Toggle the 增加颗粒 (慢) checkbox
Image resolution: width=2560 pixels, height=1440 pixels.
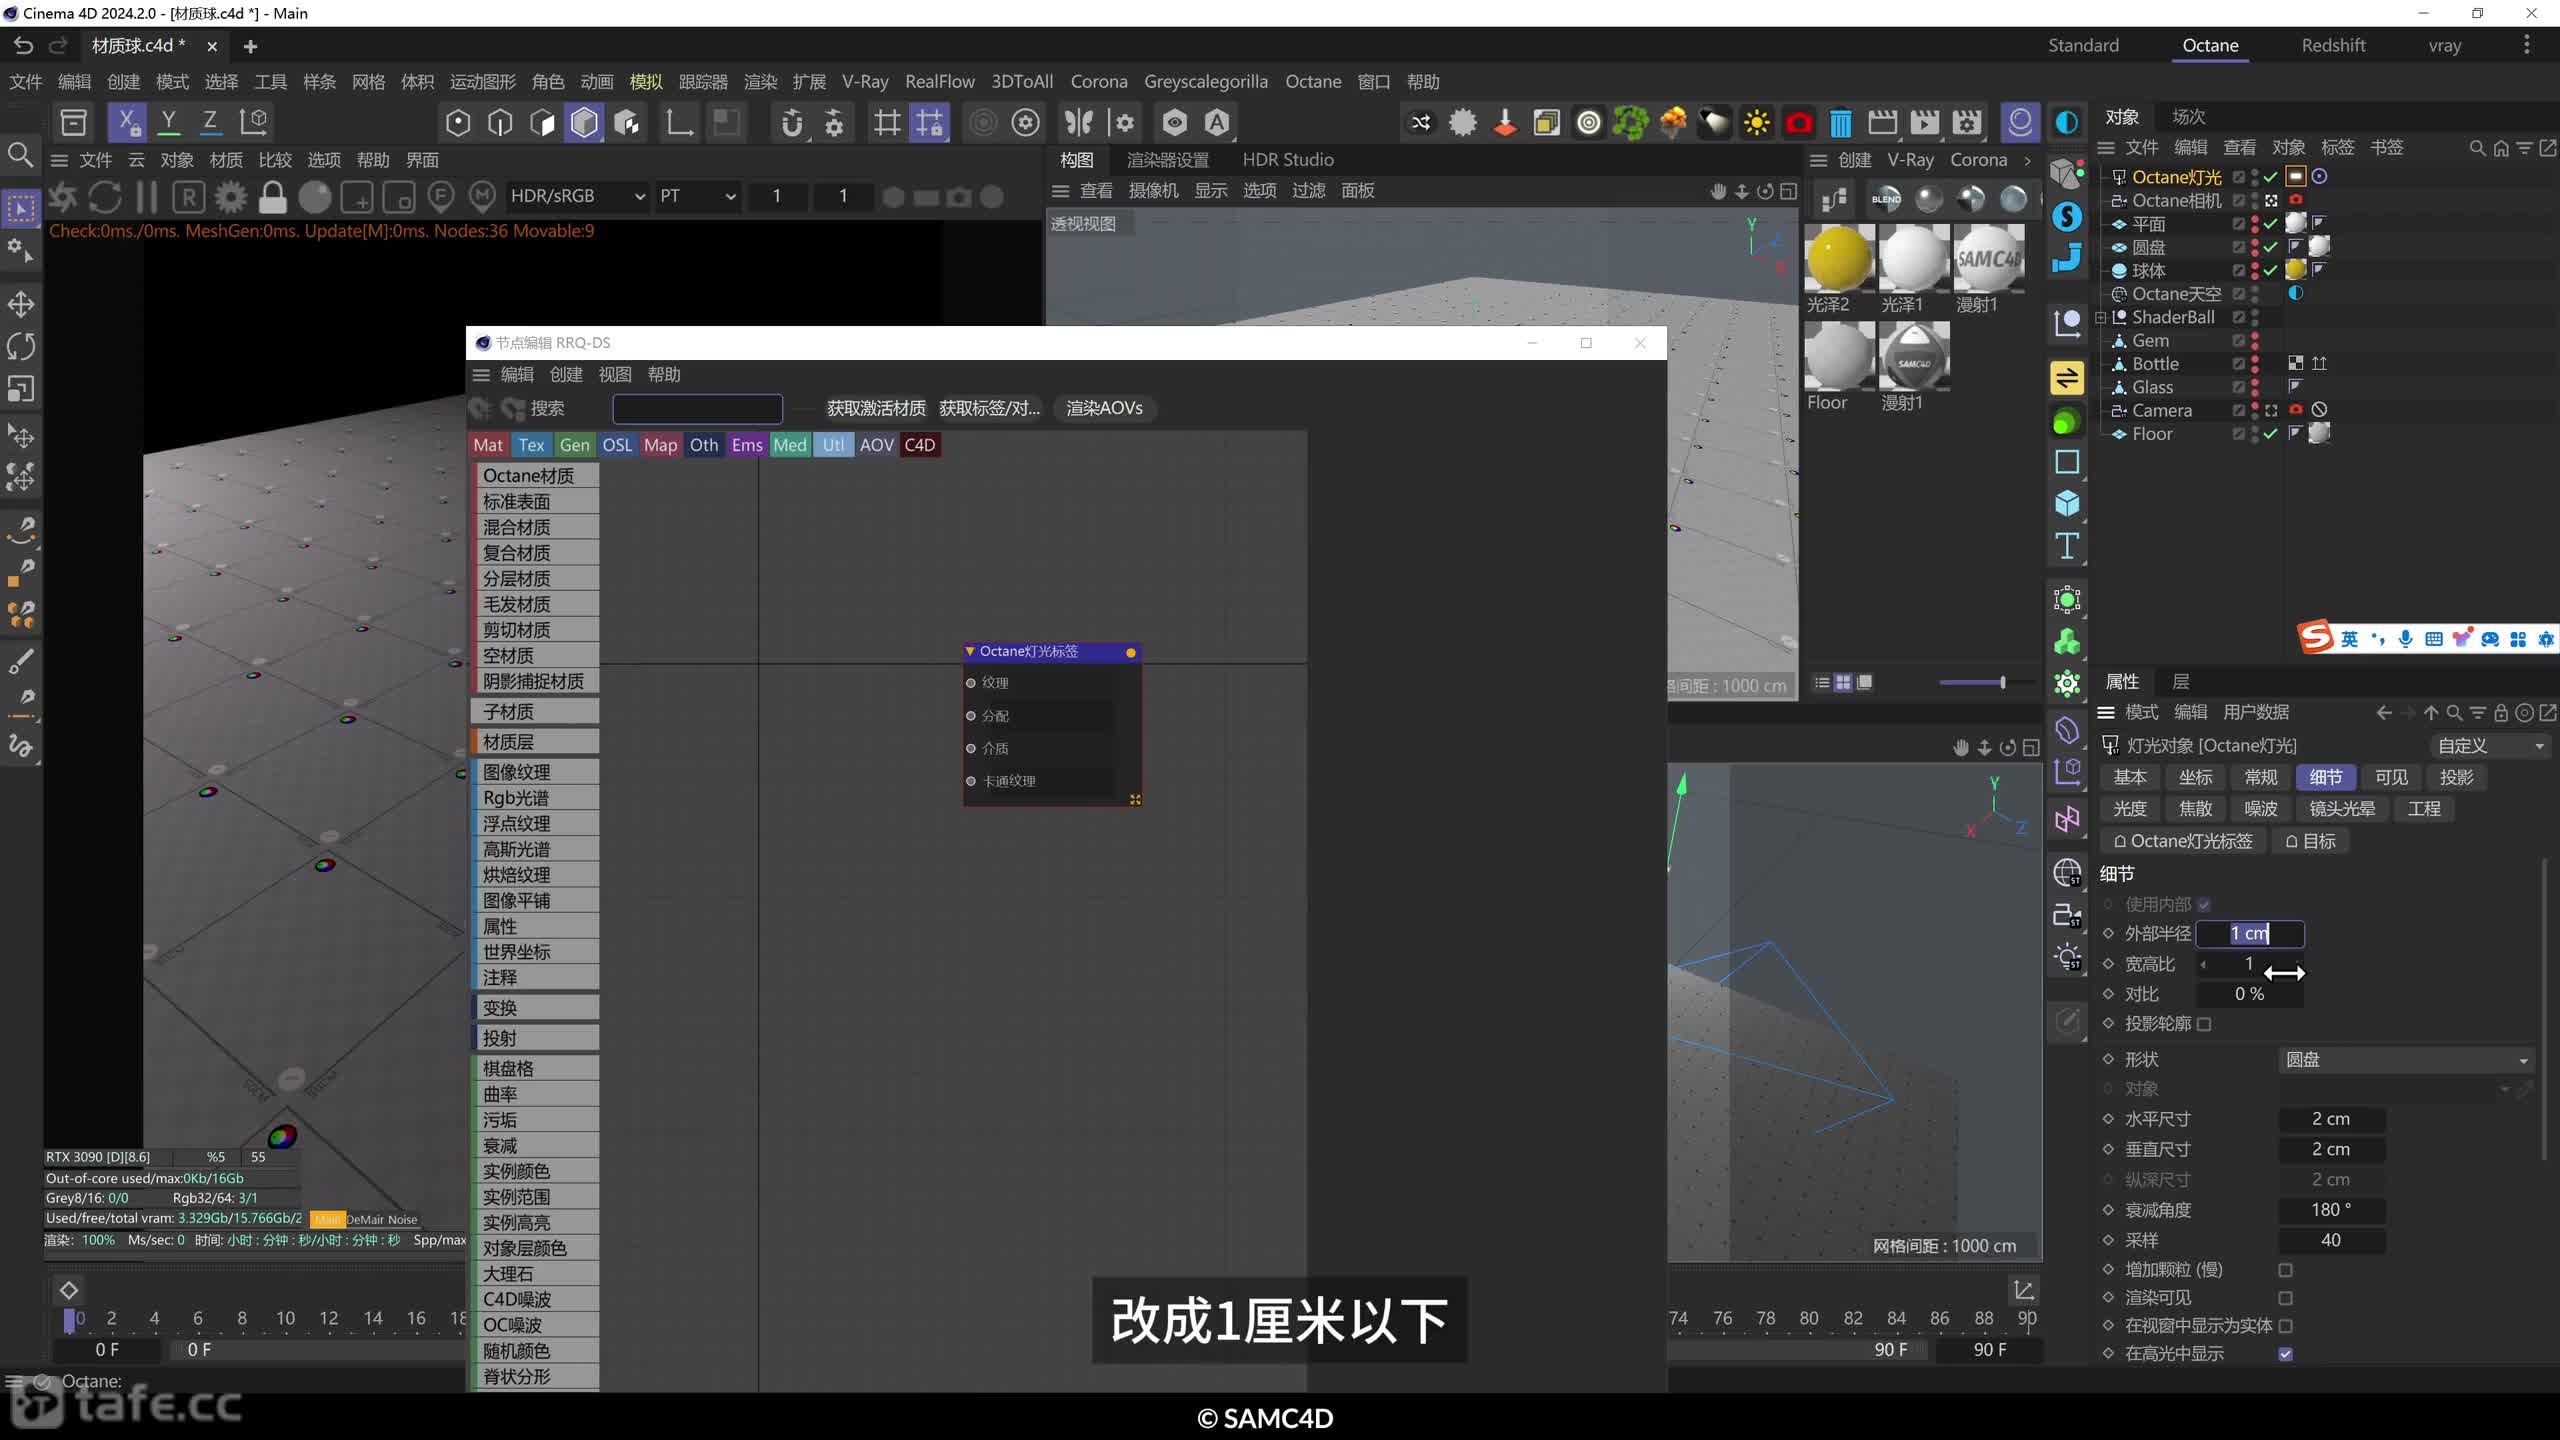tap(2285, 1270)
